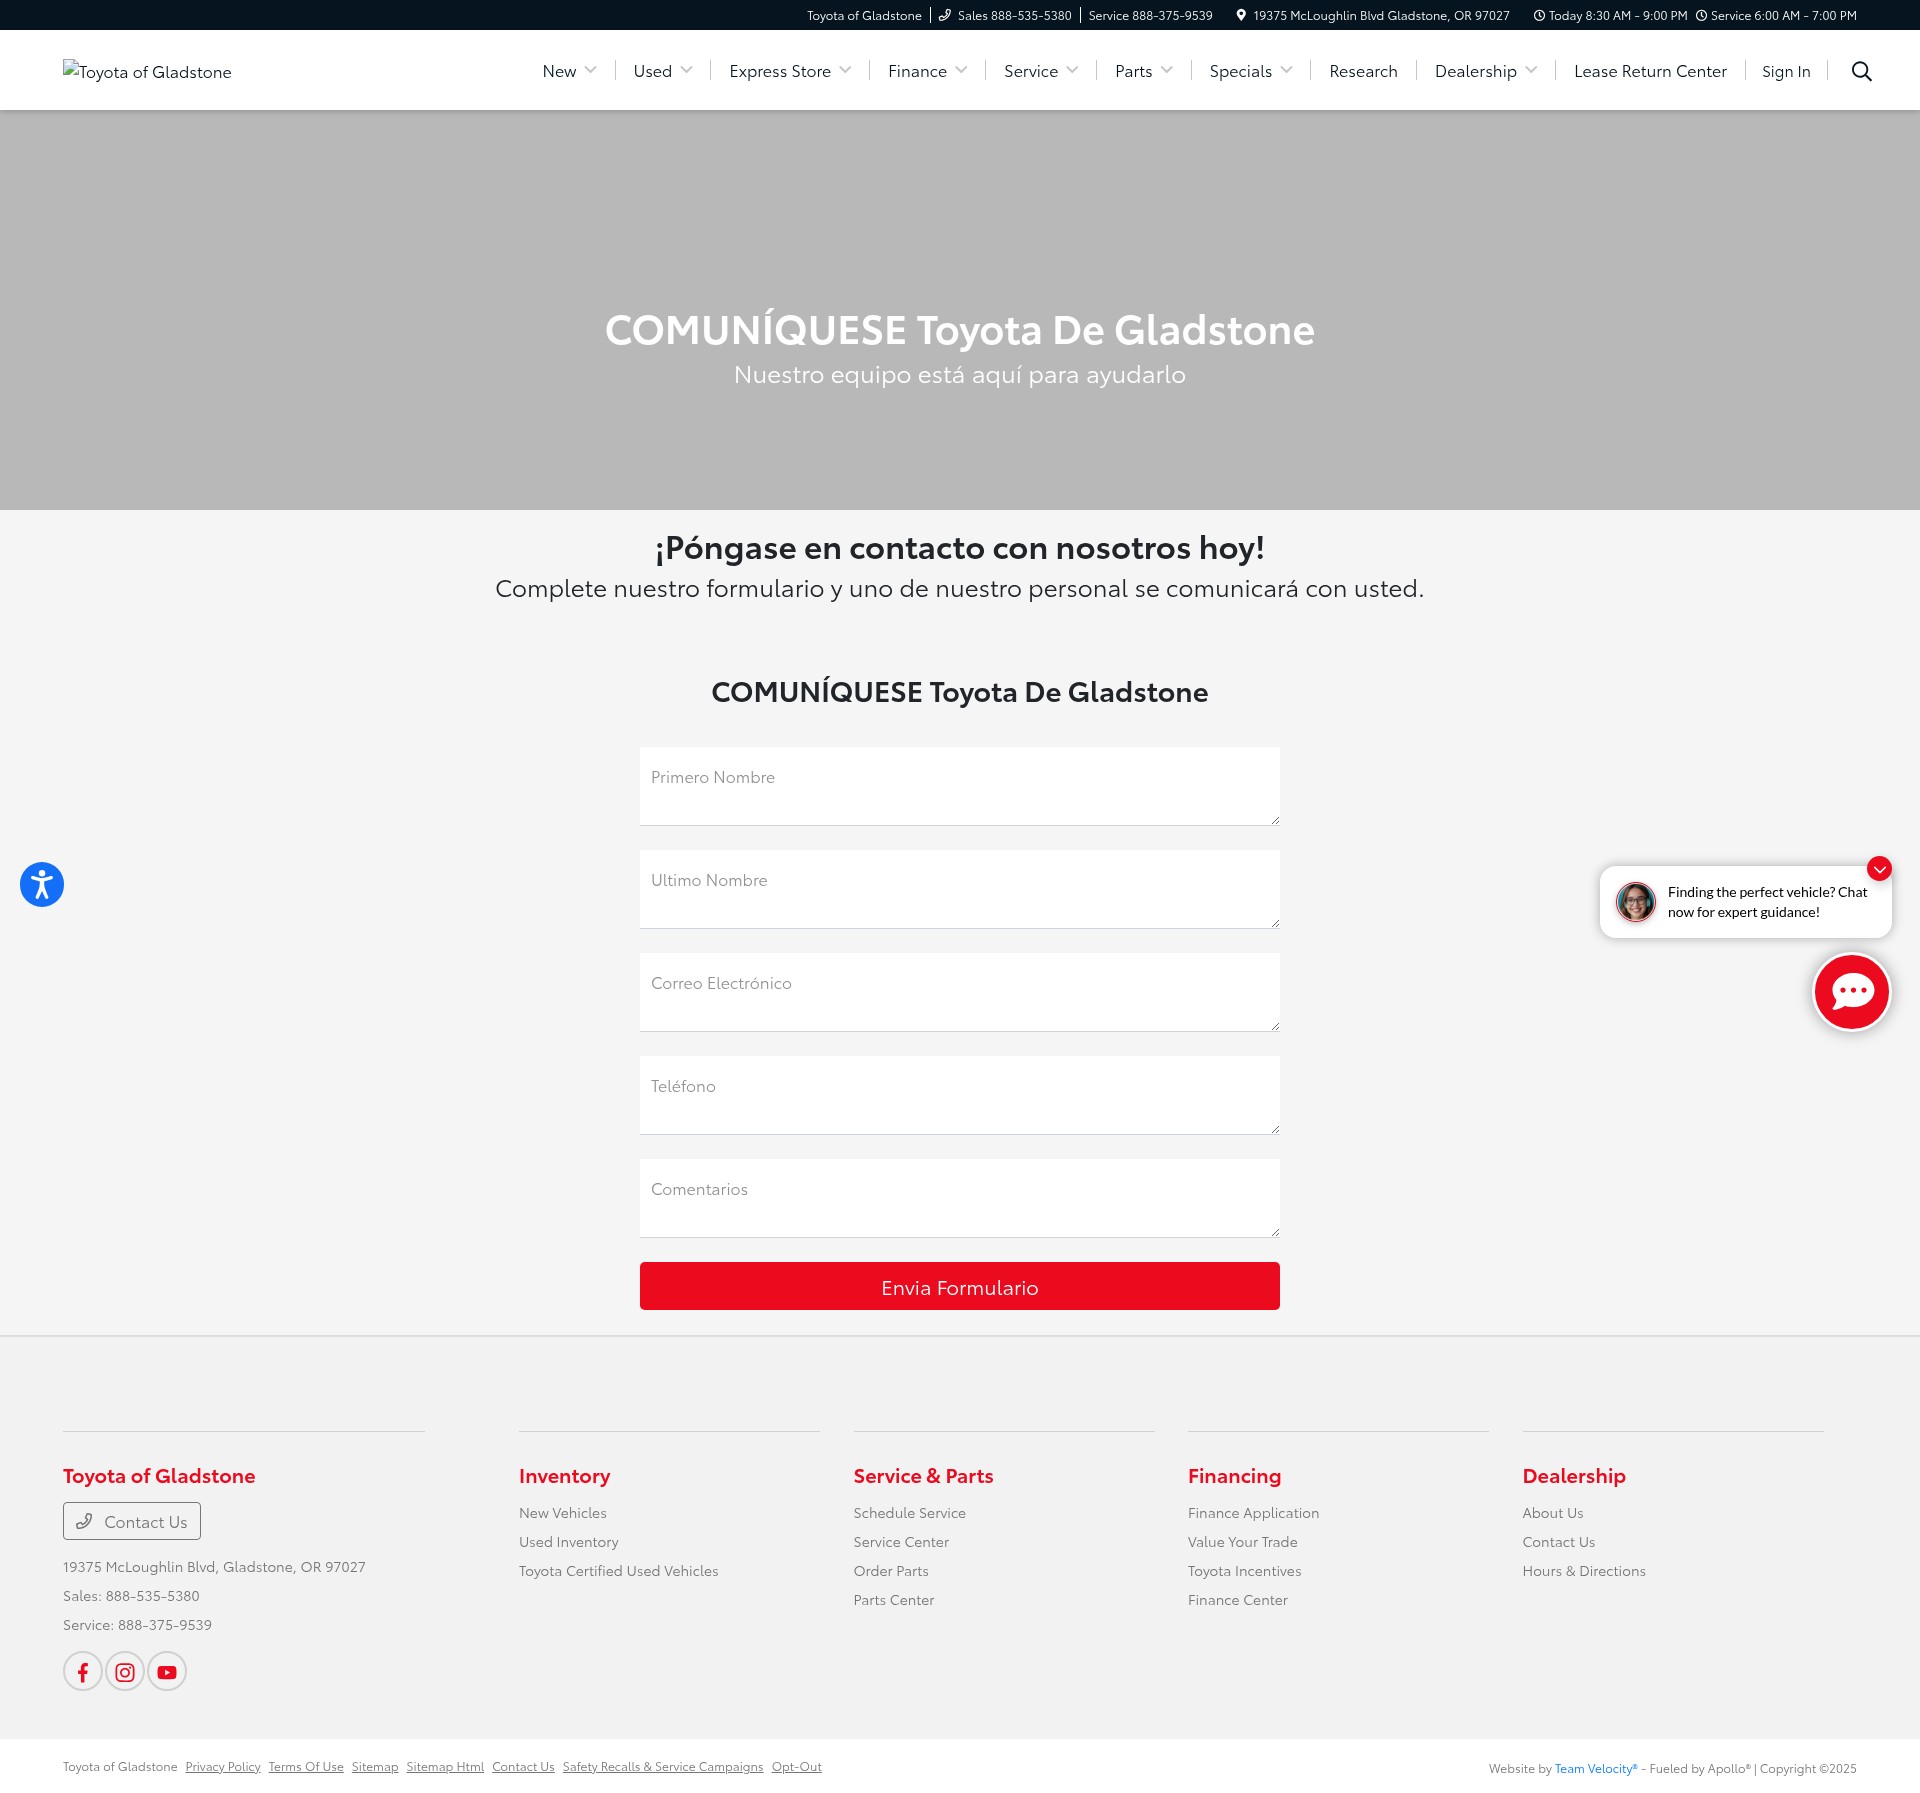Click the Inventory footer heading
This screenshot has width=1920, height=1793.
tap(564, 1476)
